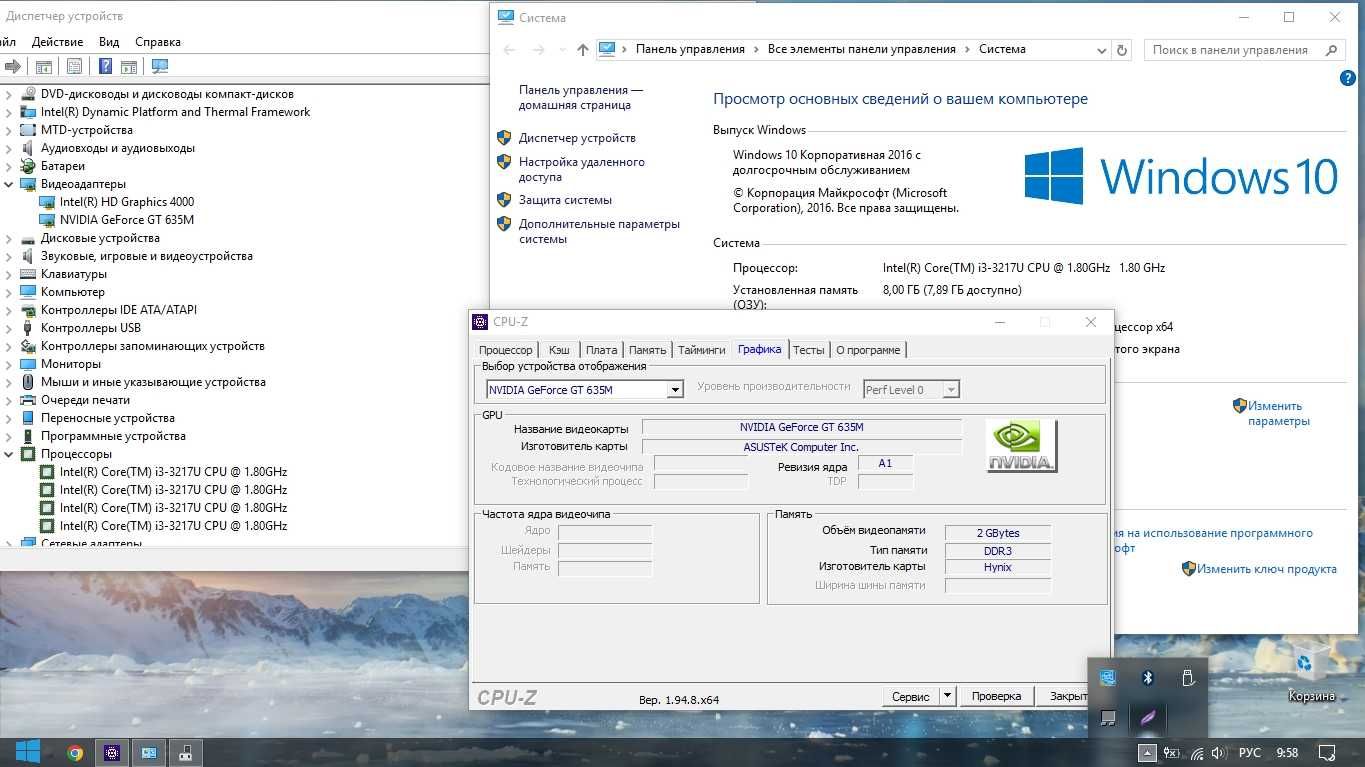Screen dimensions: 1365x767
Task: Click the battery status tray icon
Action: pos(1171,753)
